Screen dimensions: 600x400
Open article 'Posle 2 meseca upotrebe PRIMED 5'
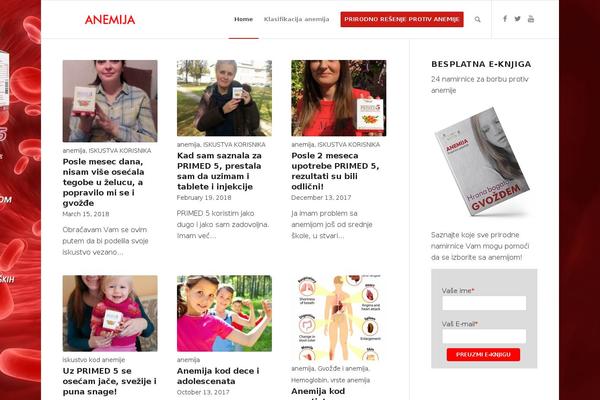click(x=335, y=171)
